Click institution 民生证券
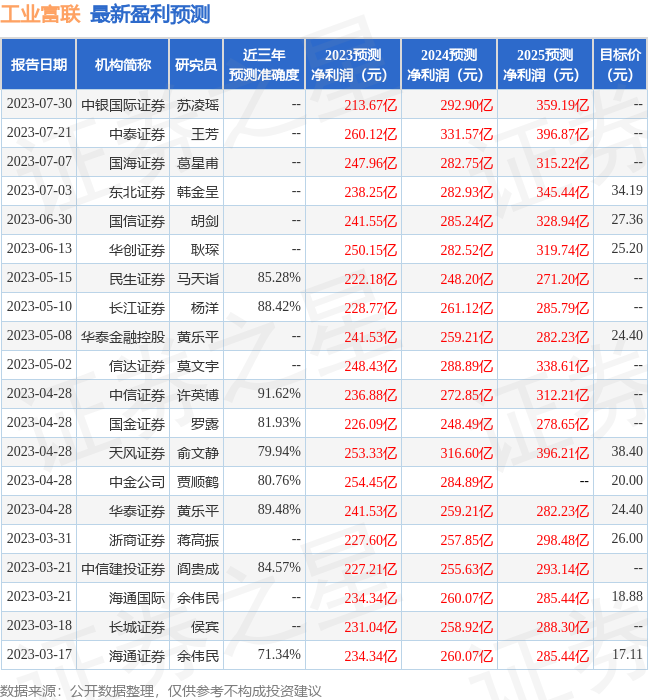The width and height of the screenshot is (648, 700). click(x=137, y=279)
